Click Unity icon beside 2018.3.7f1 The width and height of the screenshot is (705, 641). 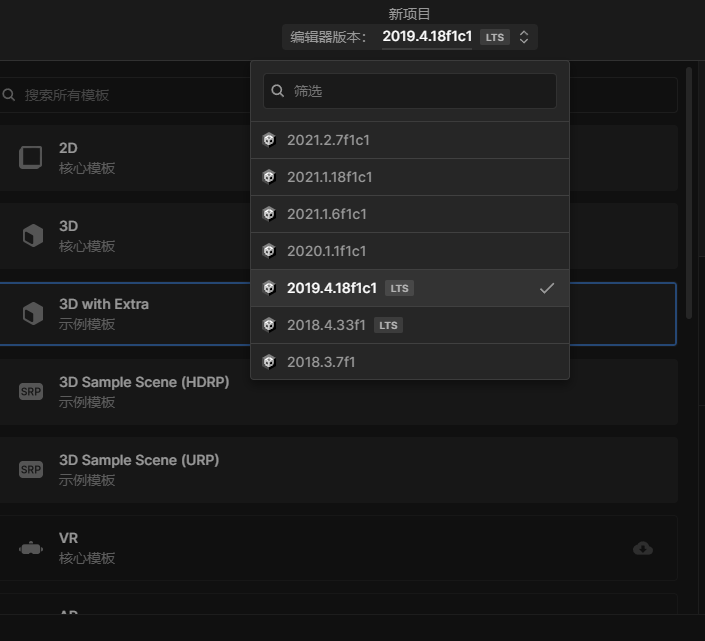tap(269, 362)
